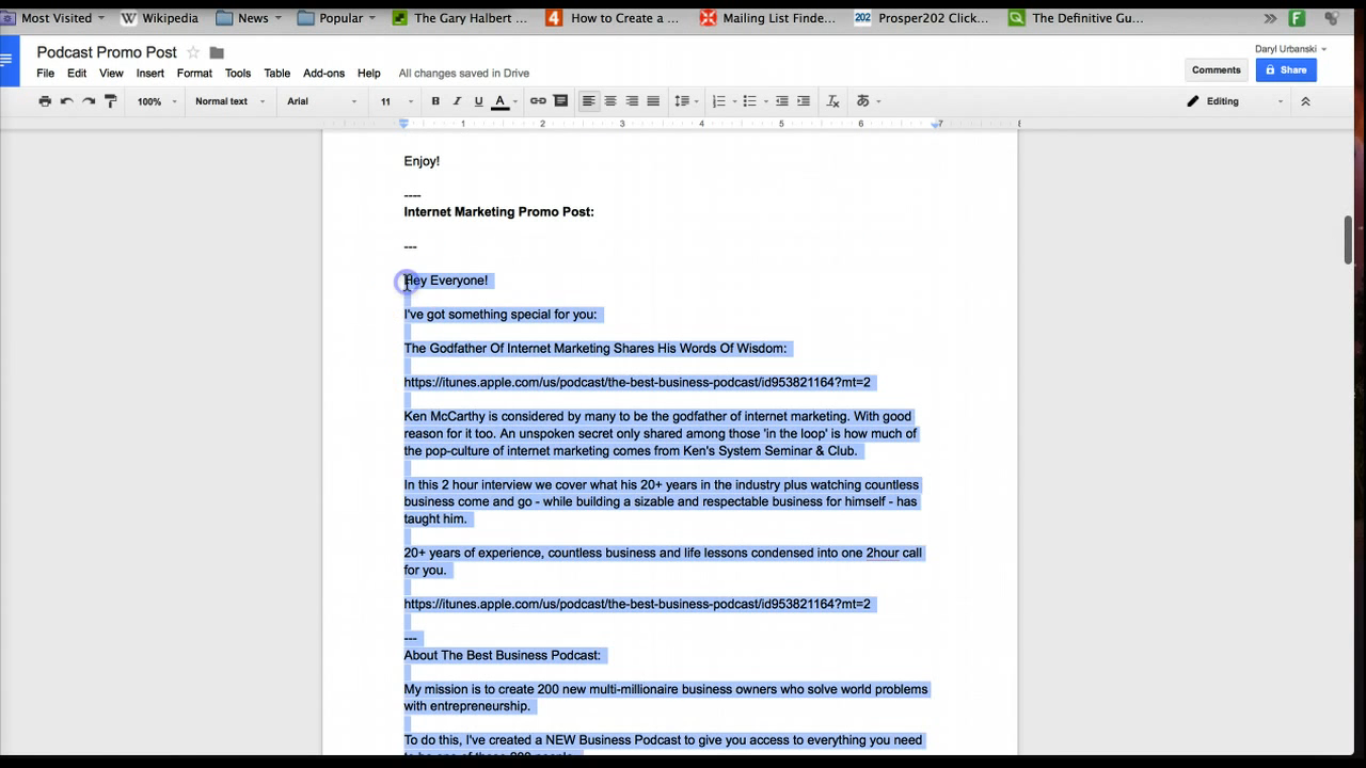The image size is (1366, 768).
Task: Open bulleted list style dropdown arrow
Action: click(x=766, y=102)
